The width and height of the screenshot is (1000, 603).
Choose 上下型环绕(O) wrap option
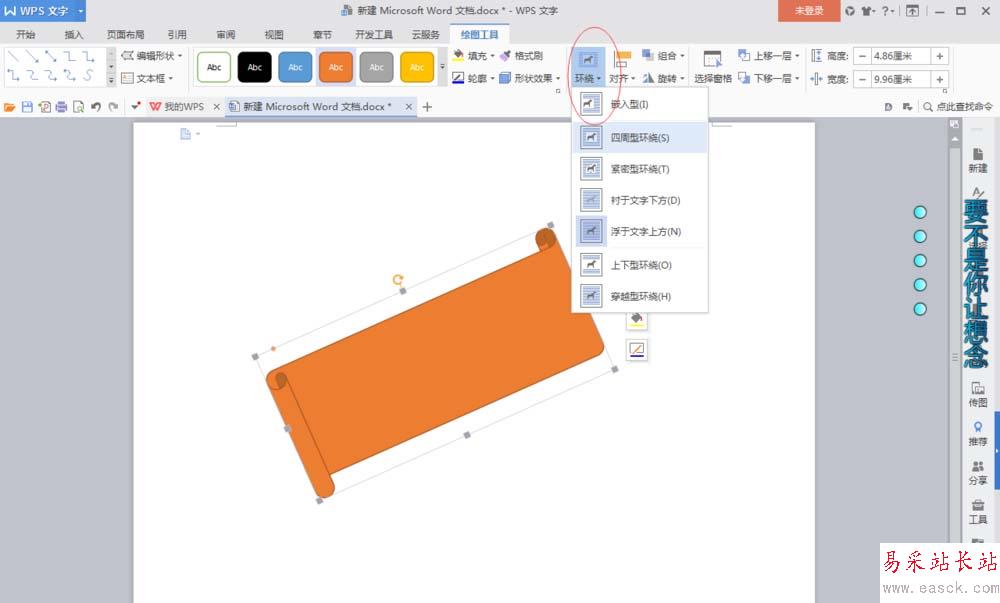pyautogui.click(x=640, y=265)
